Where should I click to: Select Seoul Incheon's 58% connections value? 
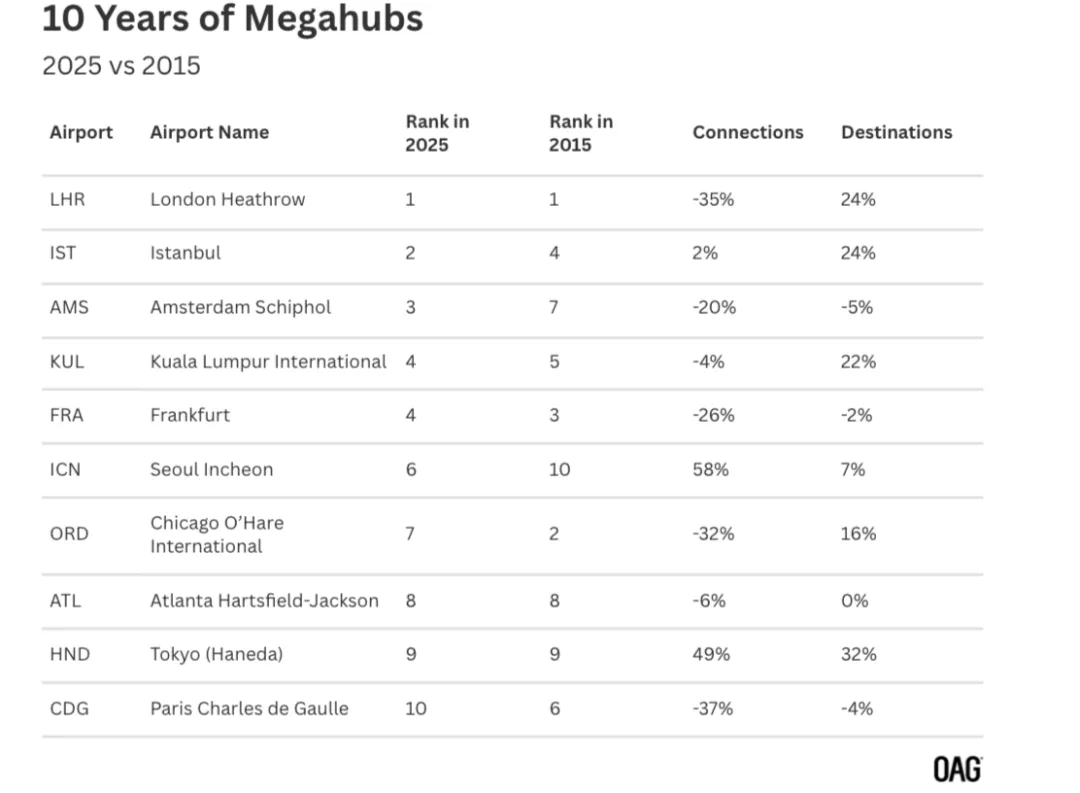[x=710, y=469]
